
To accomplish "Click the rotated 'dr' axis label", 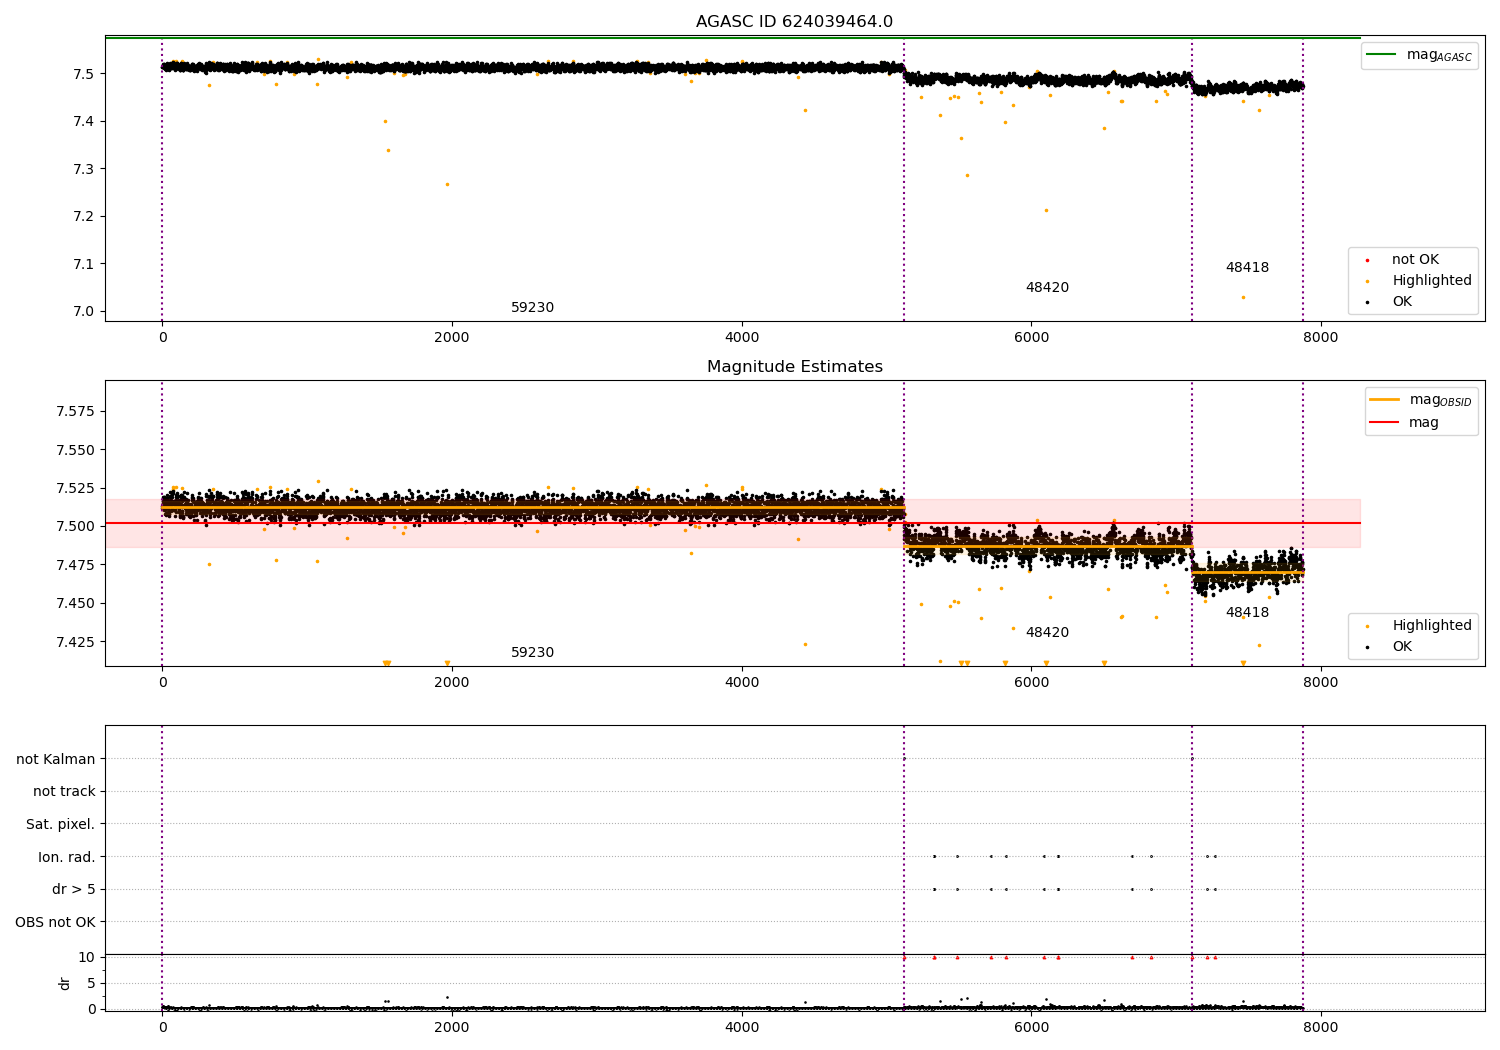I will coord(65,984).
